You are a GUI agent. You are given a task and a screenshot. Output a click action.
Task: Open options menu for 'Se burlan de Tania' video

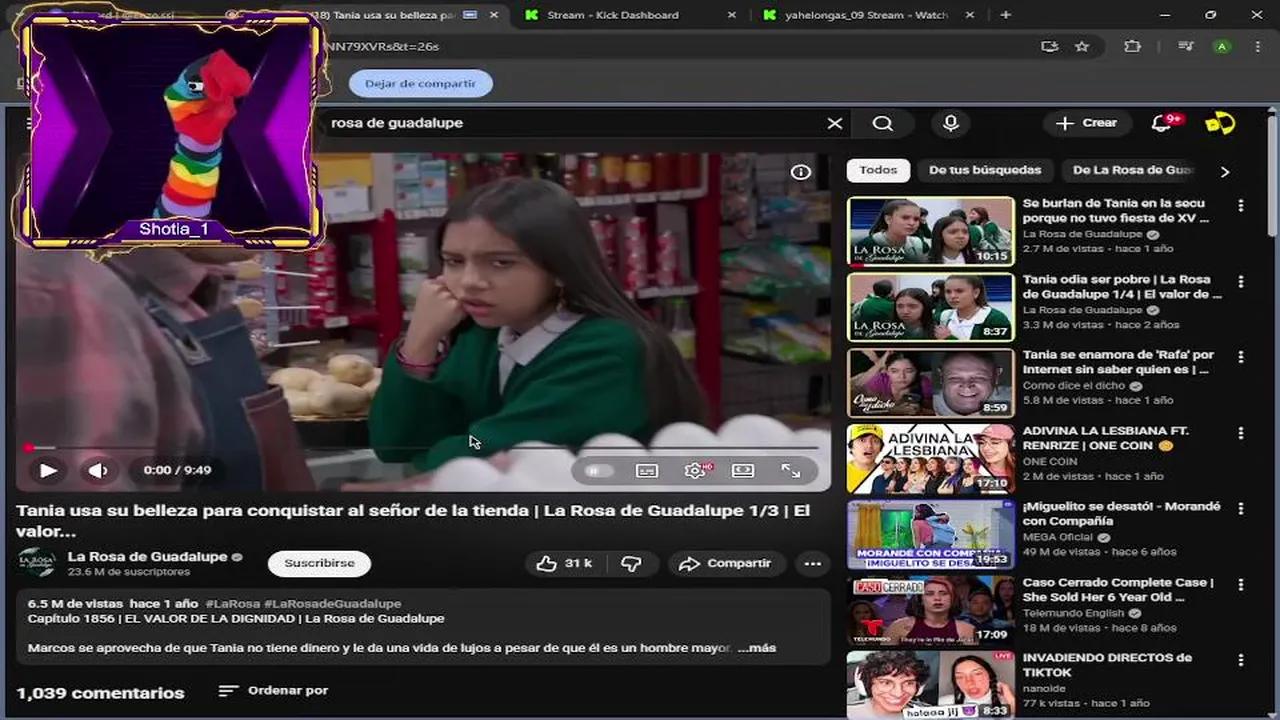(1241, 205)
